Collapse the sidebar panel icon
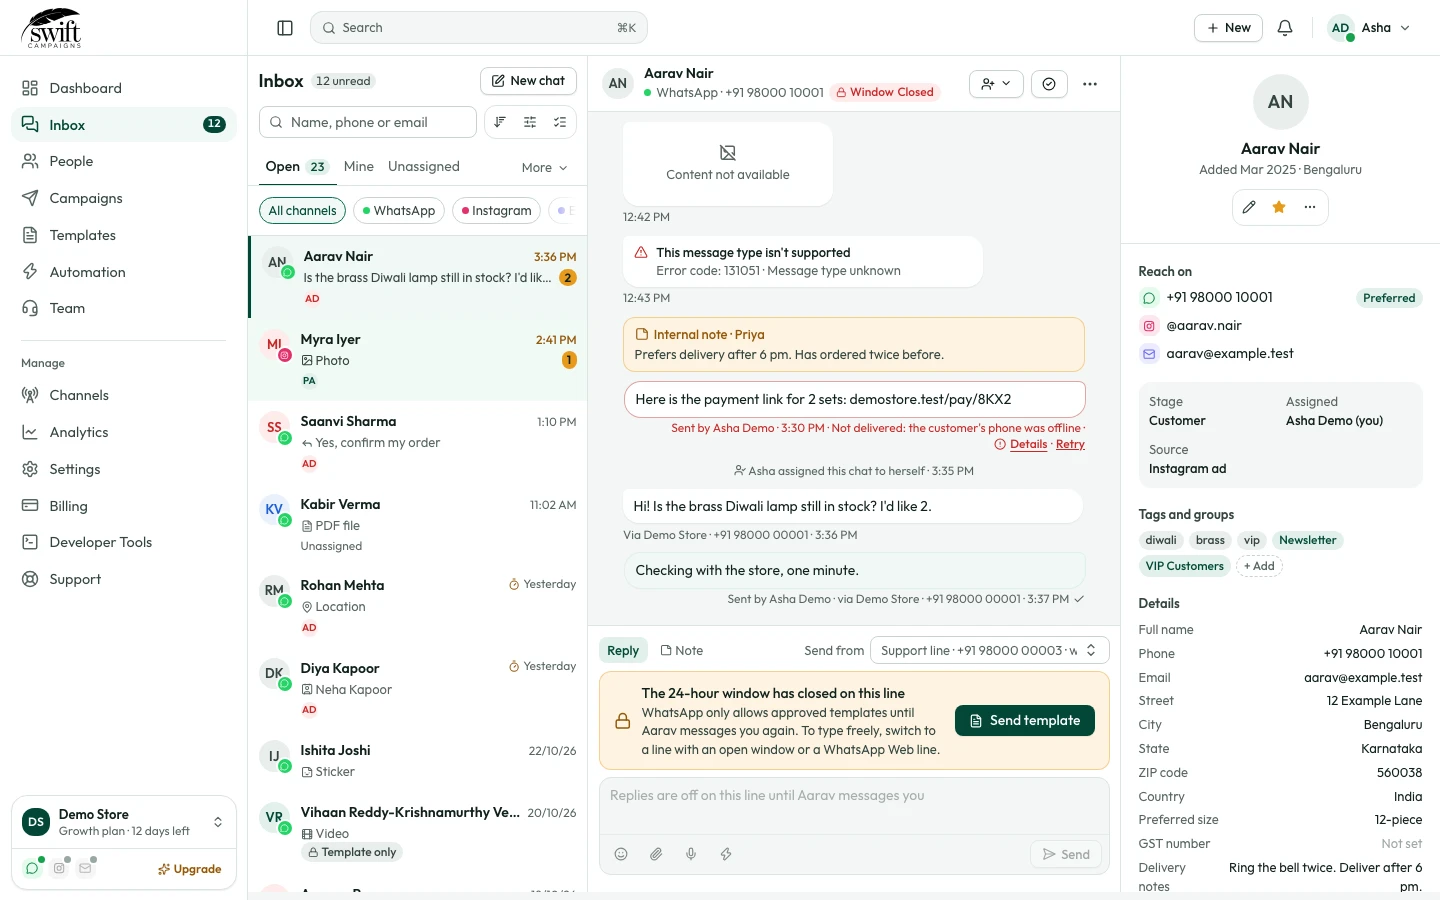 (x=285, y=28)
